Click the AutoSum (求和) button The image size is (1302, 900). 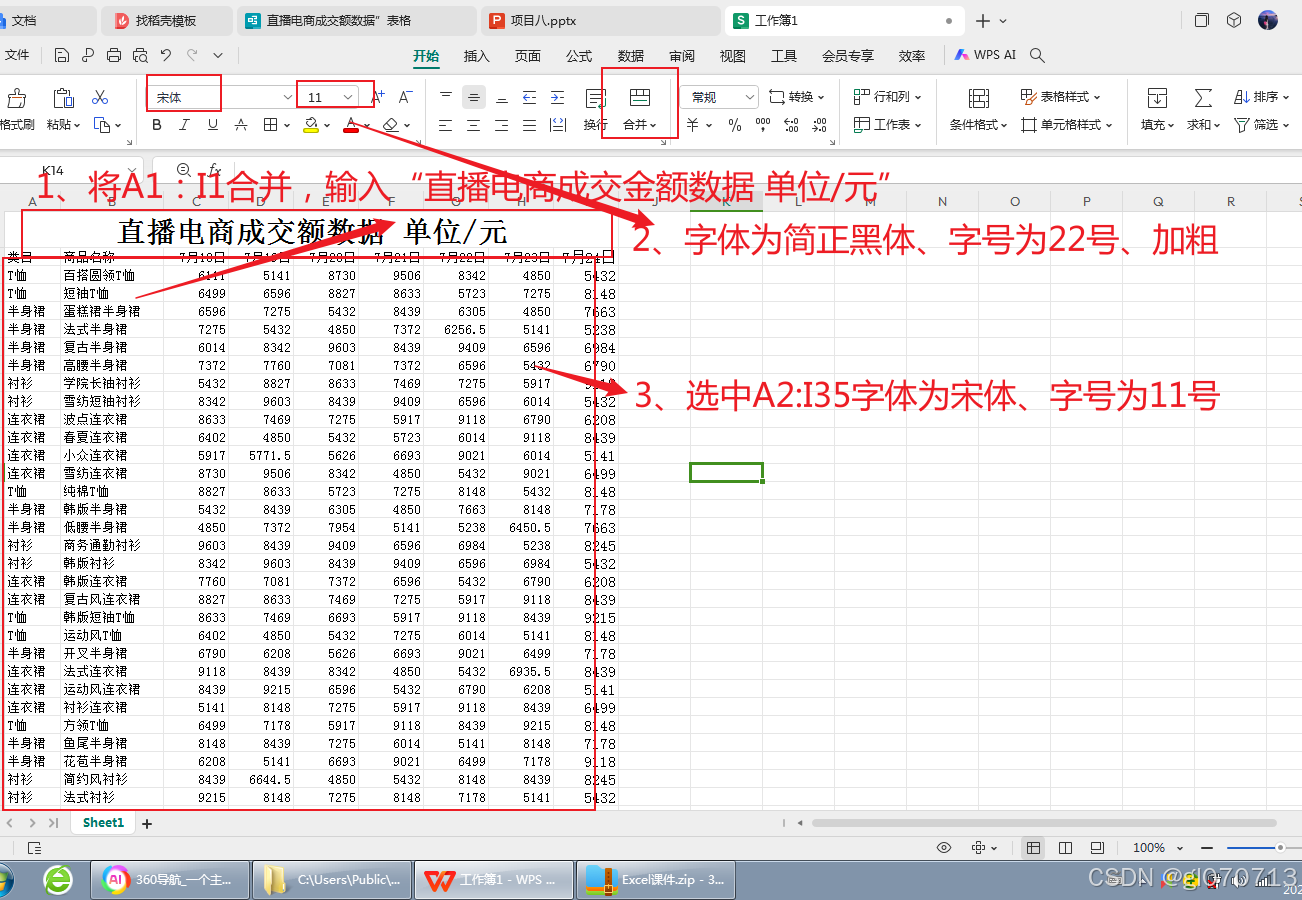1203,109
